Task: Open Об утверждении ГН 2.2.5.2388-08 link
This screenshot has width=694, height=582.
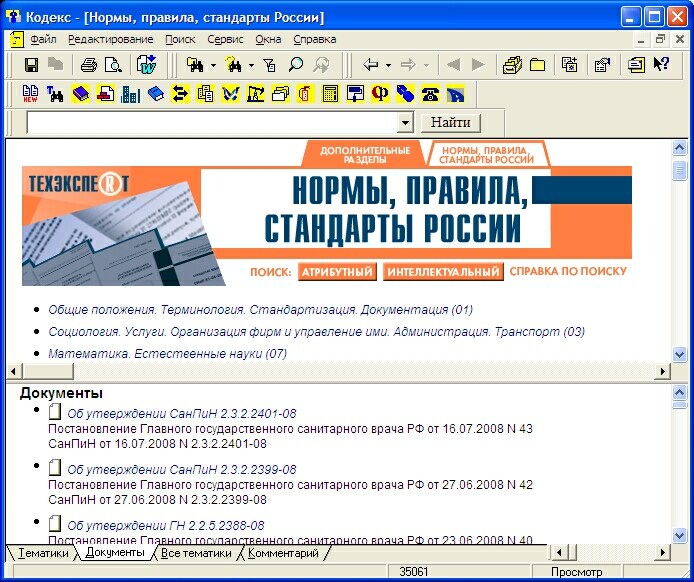Action: [x=166, y=525]
